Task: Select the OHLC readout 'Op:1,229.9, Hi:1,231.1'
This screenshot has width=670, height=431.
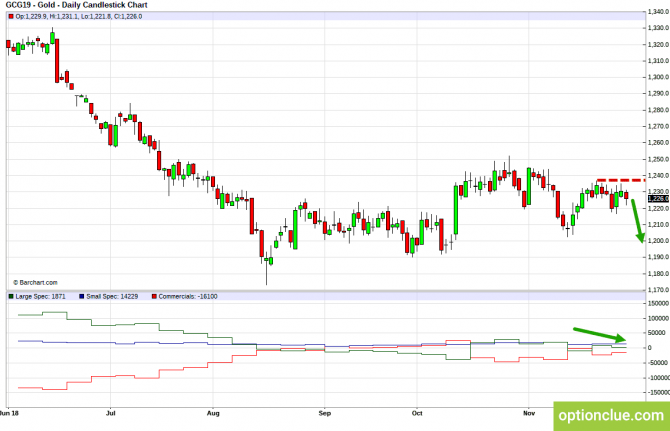Action: point(47,17)
